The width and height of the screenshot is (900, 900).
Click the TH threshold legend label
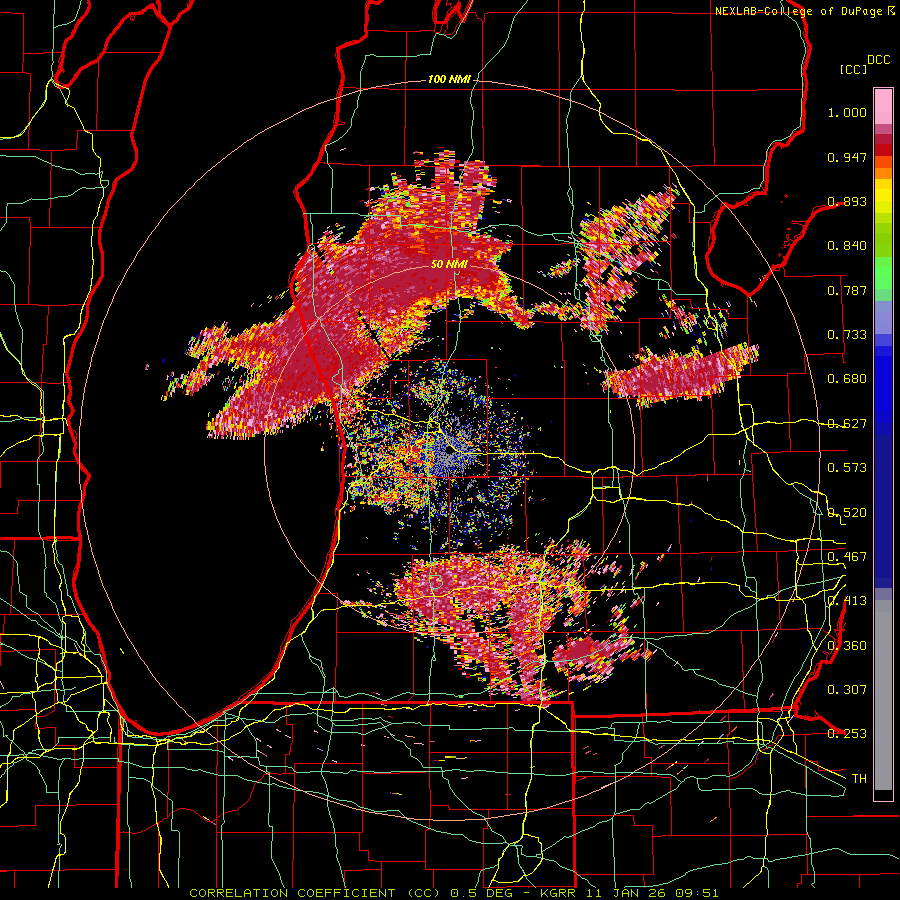click(859, 779)
